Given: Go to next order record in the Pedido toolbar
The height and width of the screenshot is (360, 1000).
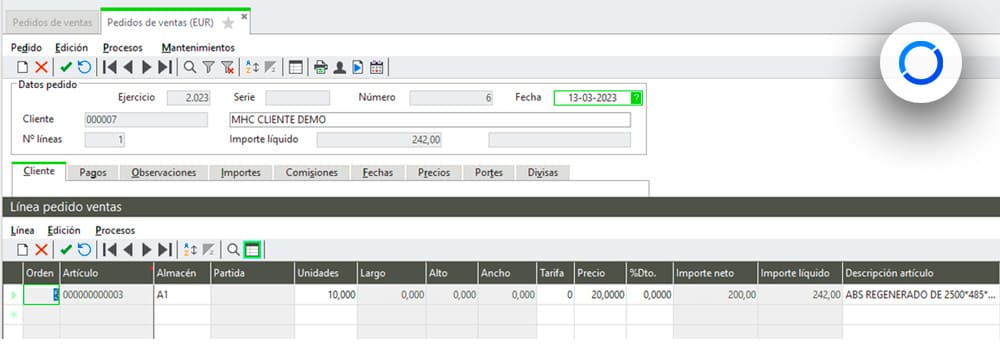Looking at the screenshot, I should [146, 67].
